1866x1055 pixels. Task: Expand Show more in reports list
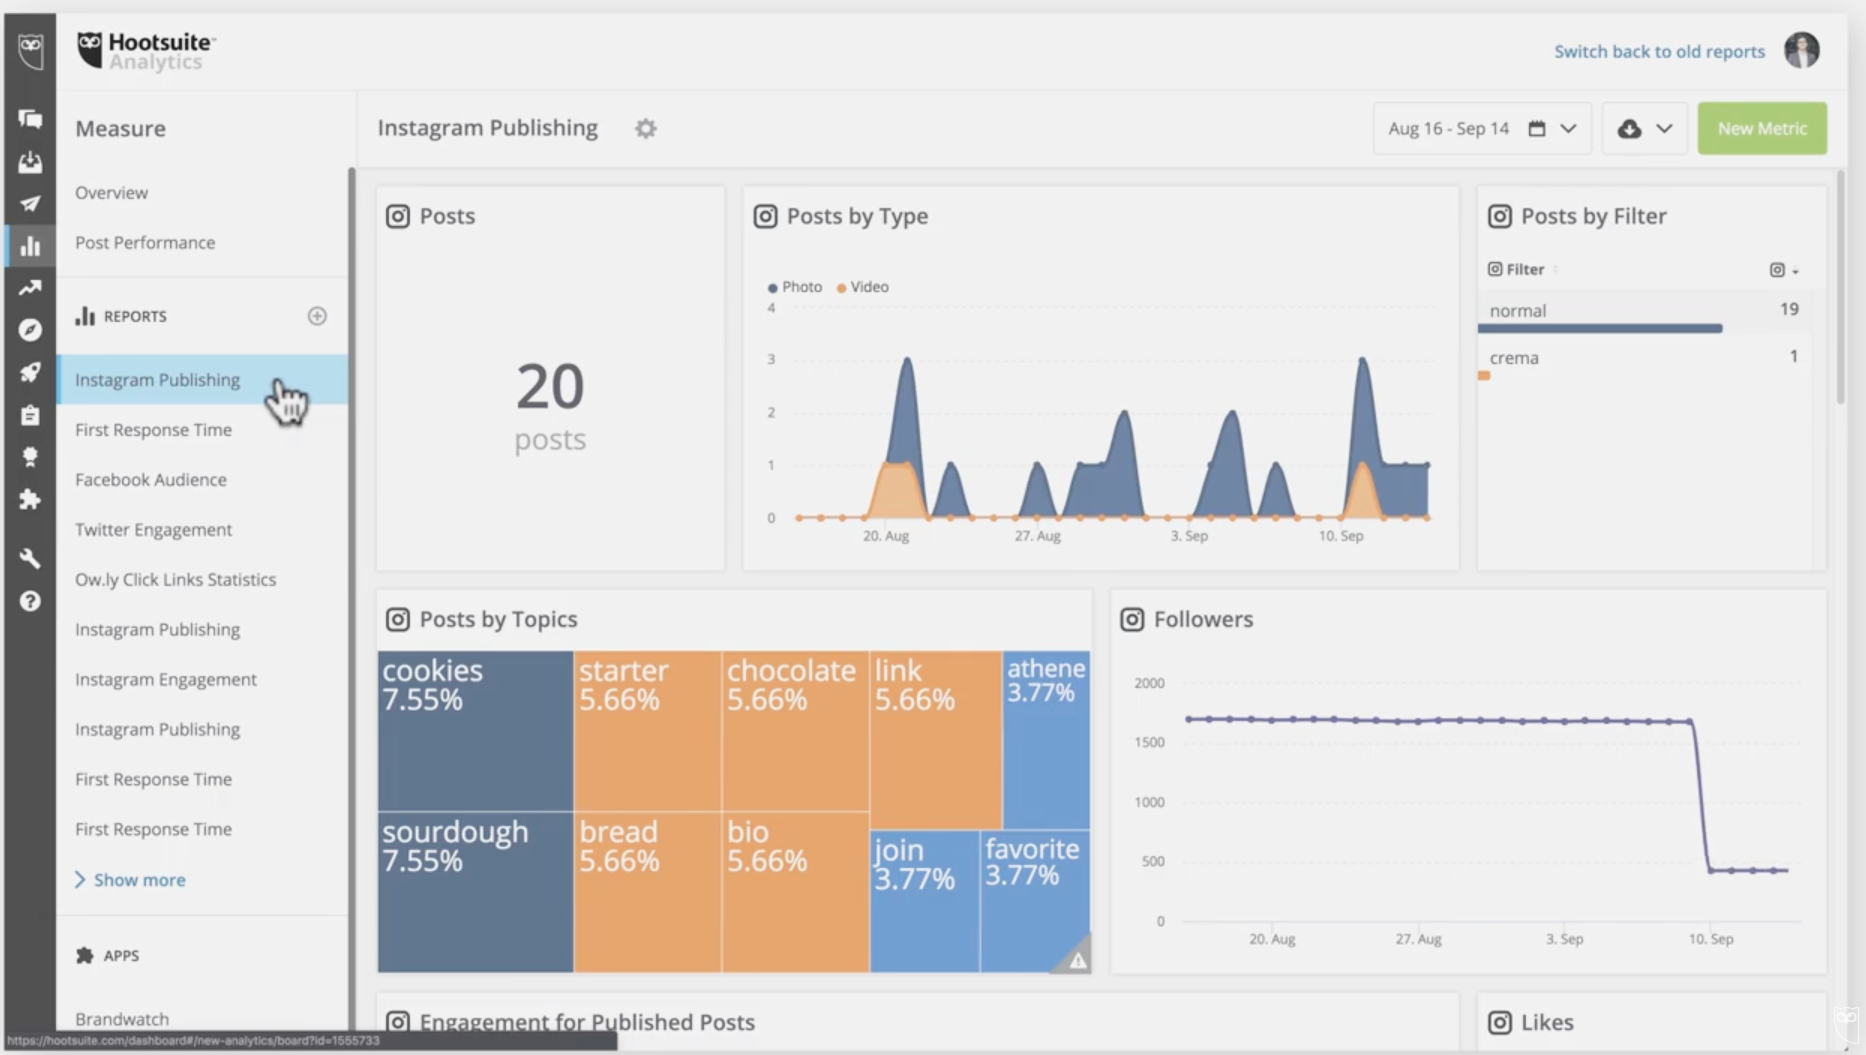139,880
